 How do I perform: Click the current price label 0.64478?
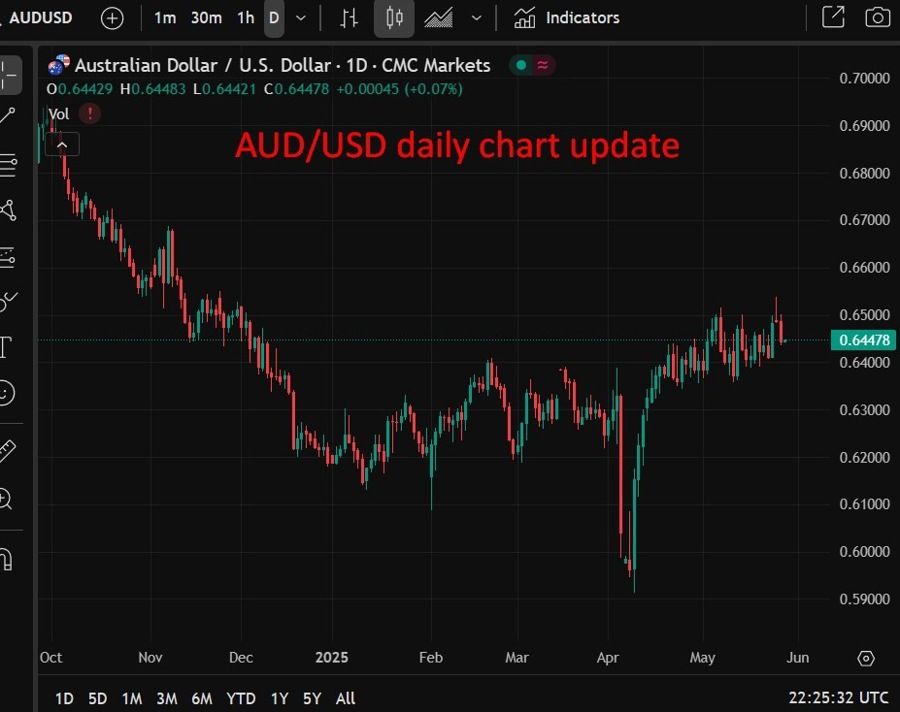863,340
